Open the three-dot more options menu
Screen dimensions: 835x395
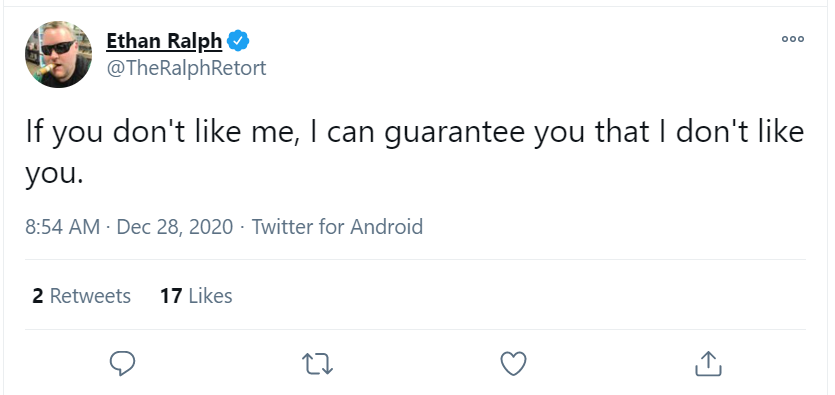click(792, 39)
